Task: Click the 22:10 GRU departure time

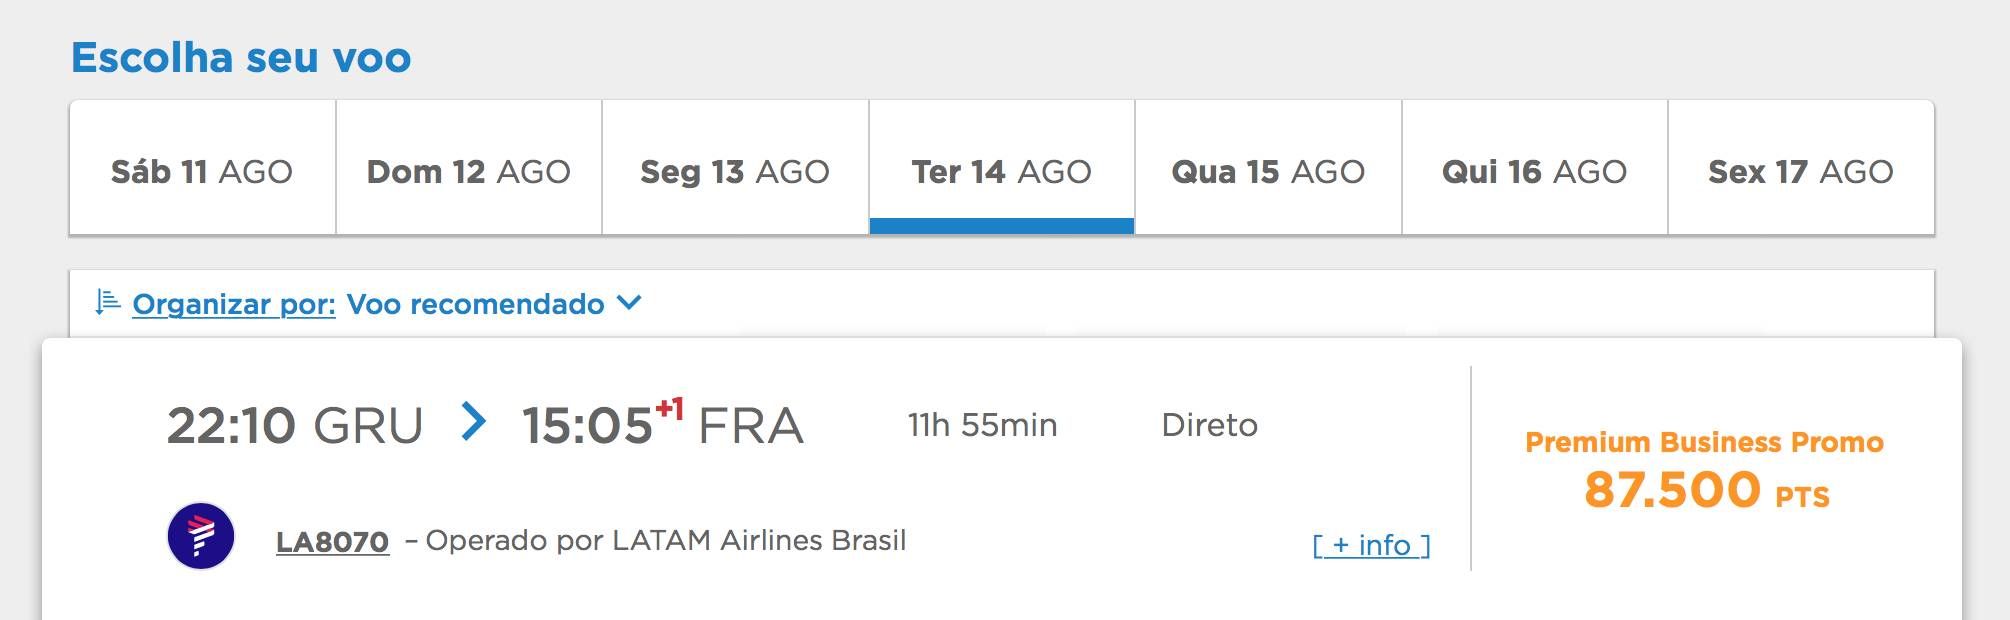Action: pos(295,425)
